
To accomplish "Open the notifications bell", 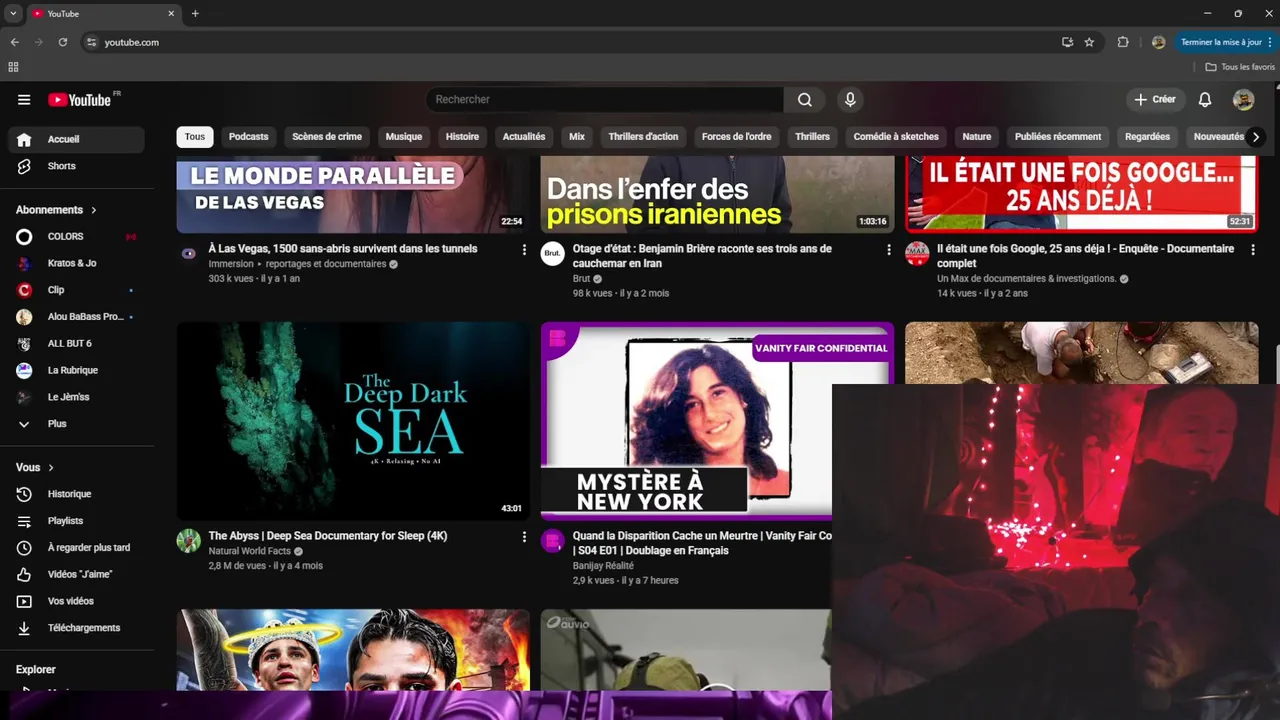I will coord(1205,100).
